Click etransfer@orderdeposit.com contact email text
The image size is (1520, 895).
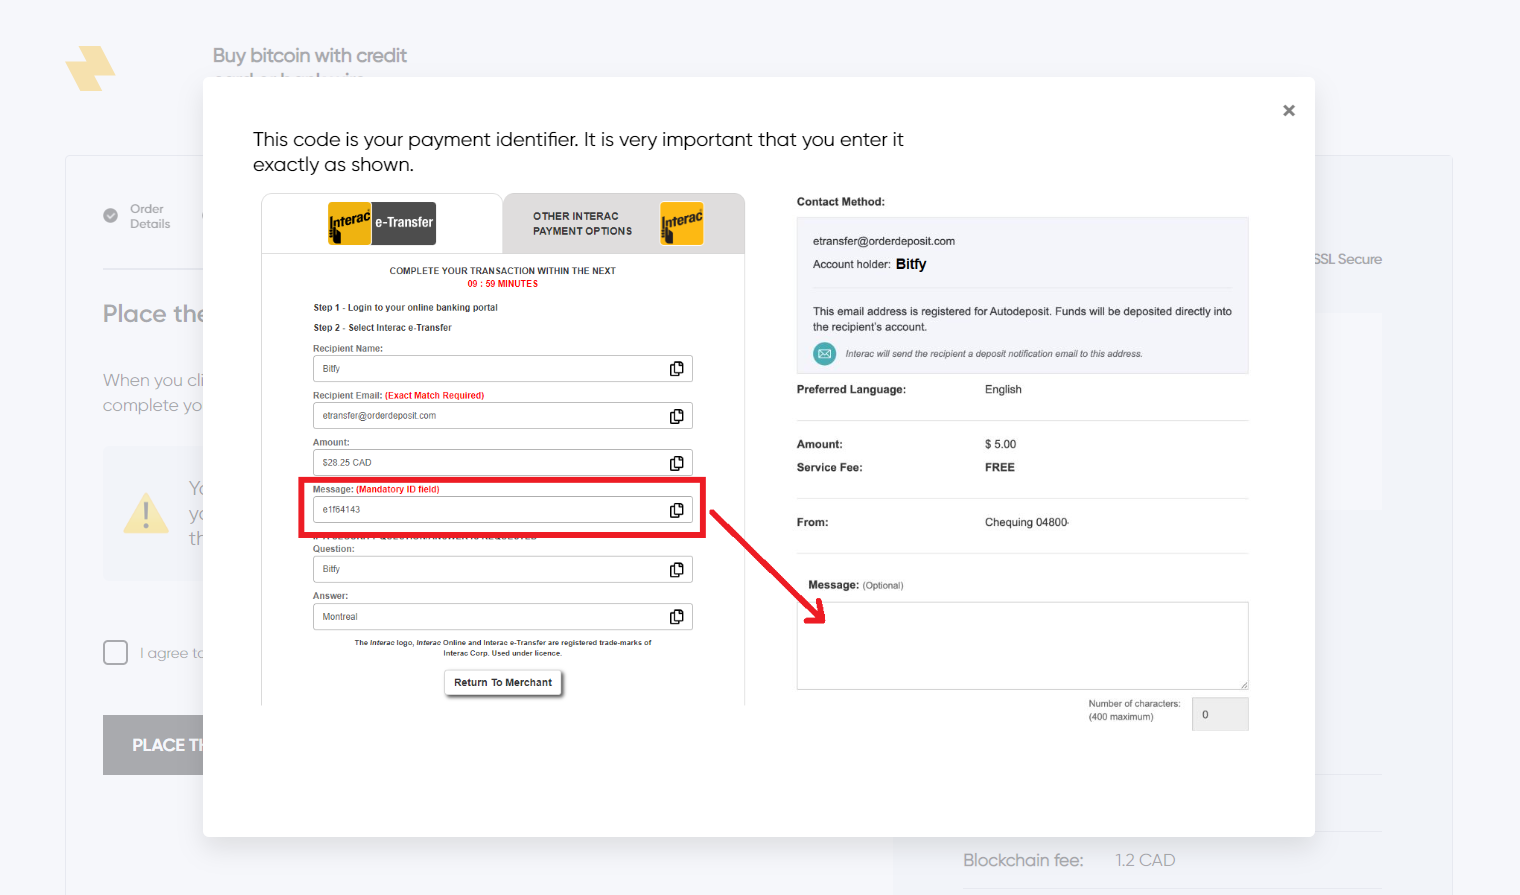(x=884, y=241)
